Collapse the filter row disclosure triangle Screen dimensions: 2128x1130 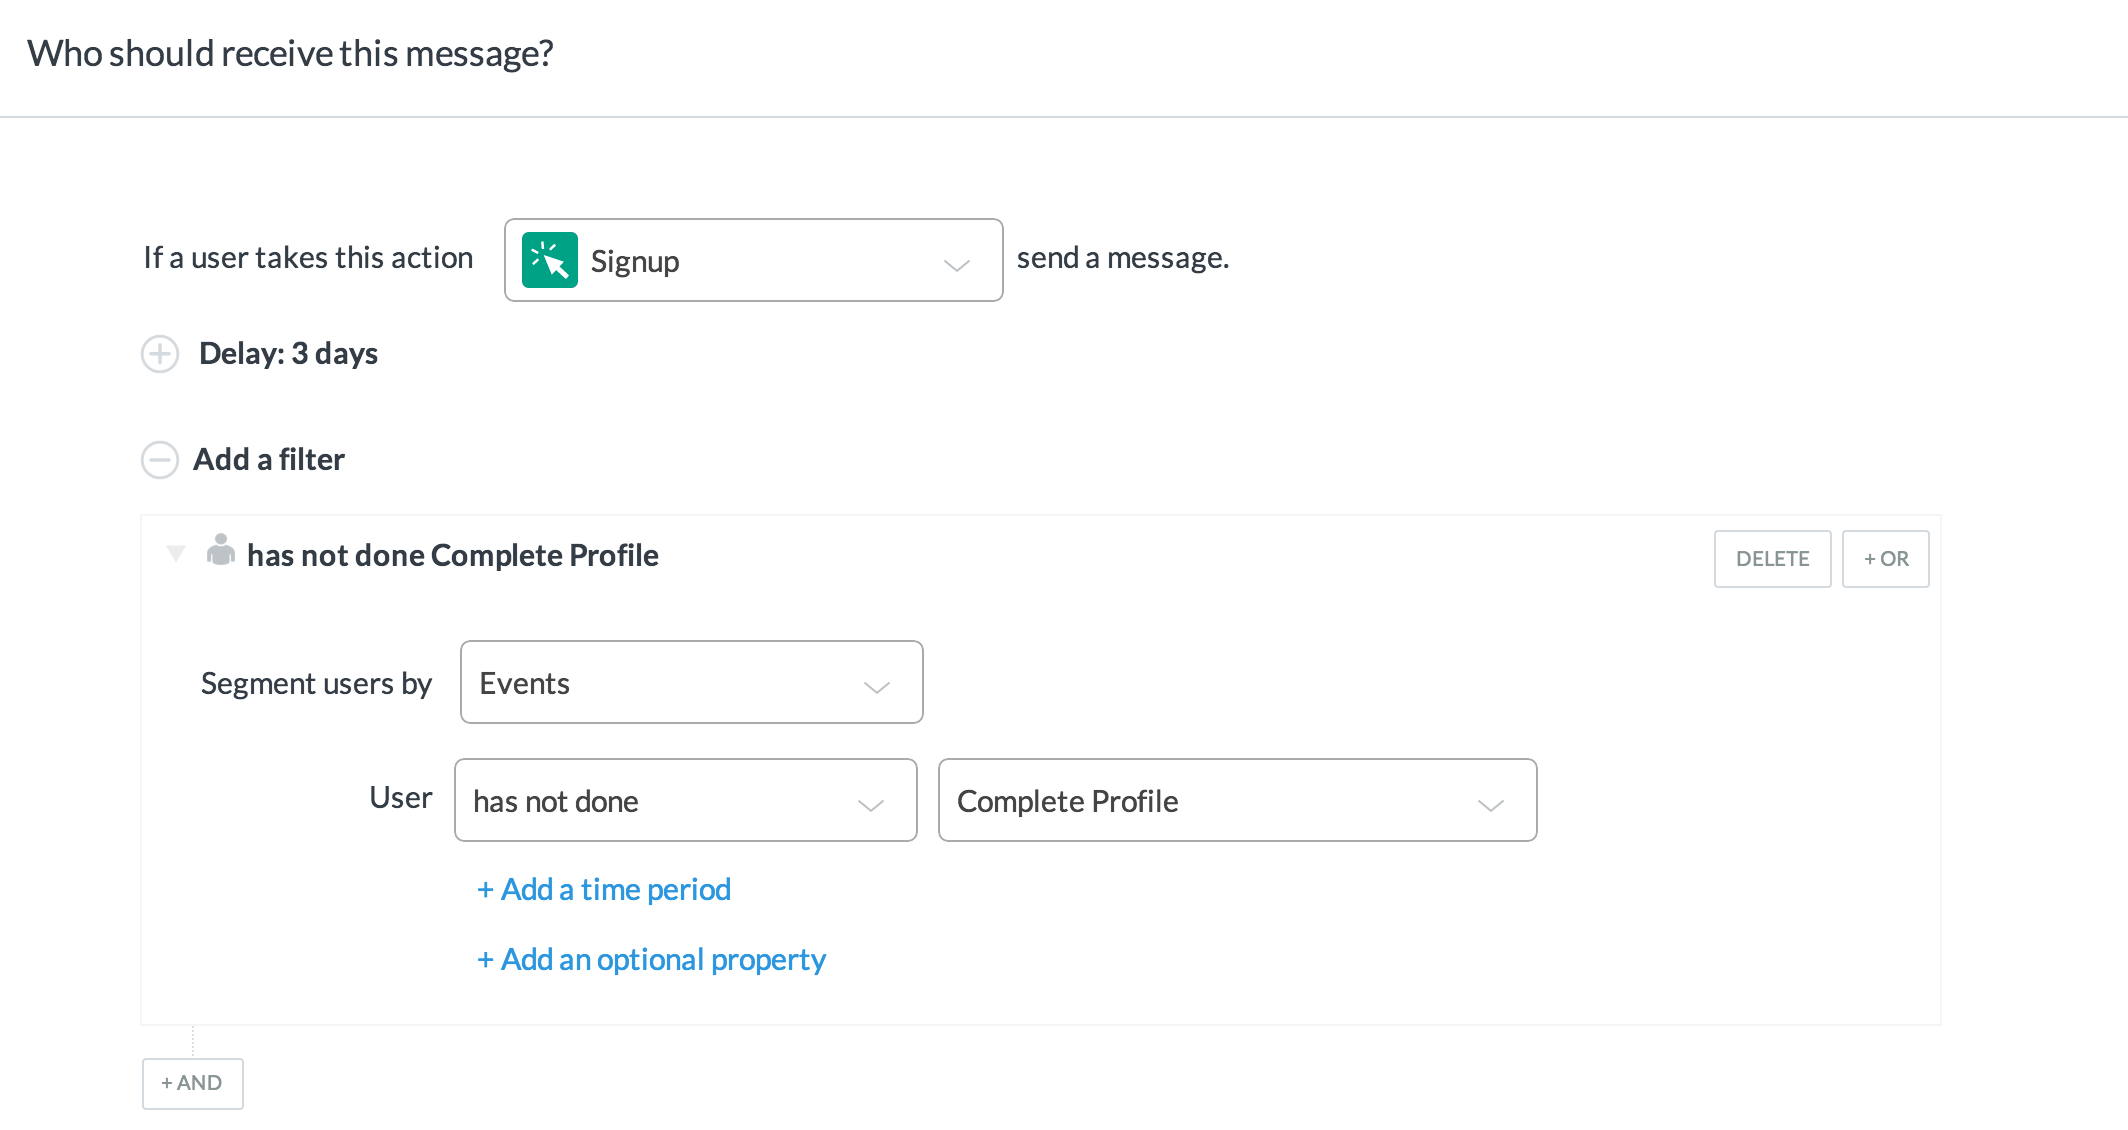[x=176, y=553]
